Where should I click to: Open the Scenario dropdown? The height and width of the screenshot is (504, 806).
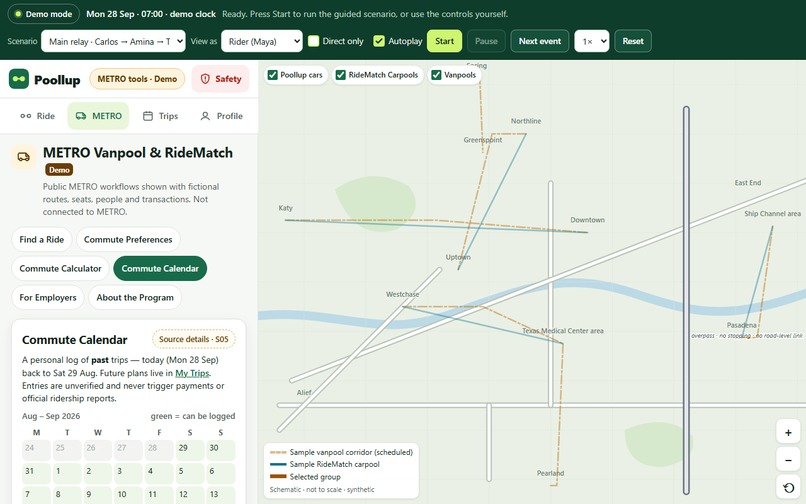click(113, 41)
